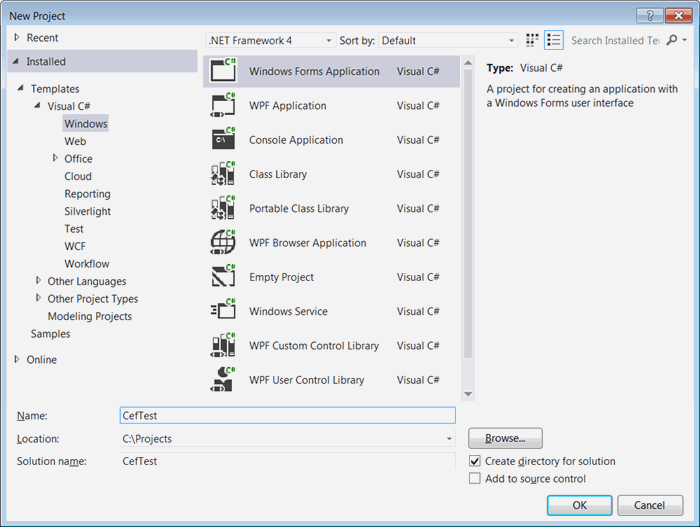Select WPF Custom Control Library text
The height and width of the screenshot is (527, 700).
tap(314, 346)
